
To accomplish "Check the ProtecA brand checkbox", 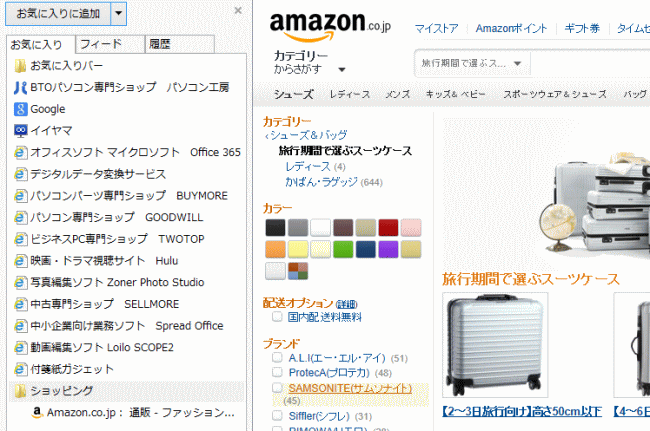I will [x=277, y=372].
